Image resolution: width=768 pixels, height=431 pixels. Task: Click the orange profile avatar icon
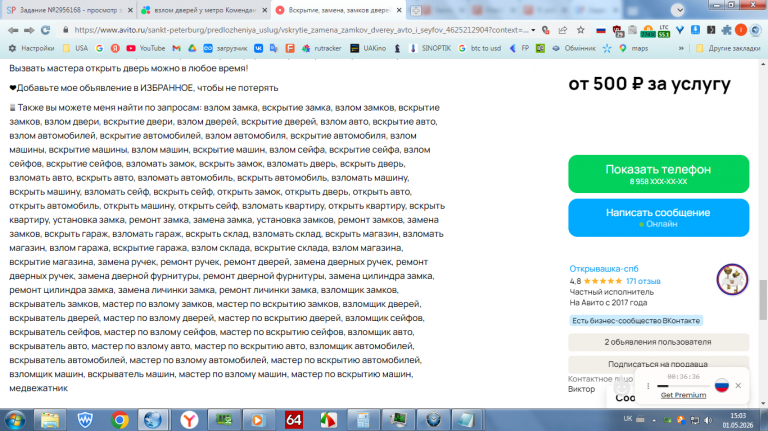(x=741, y=30)
